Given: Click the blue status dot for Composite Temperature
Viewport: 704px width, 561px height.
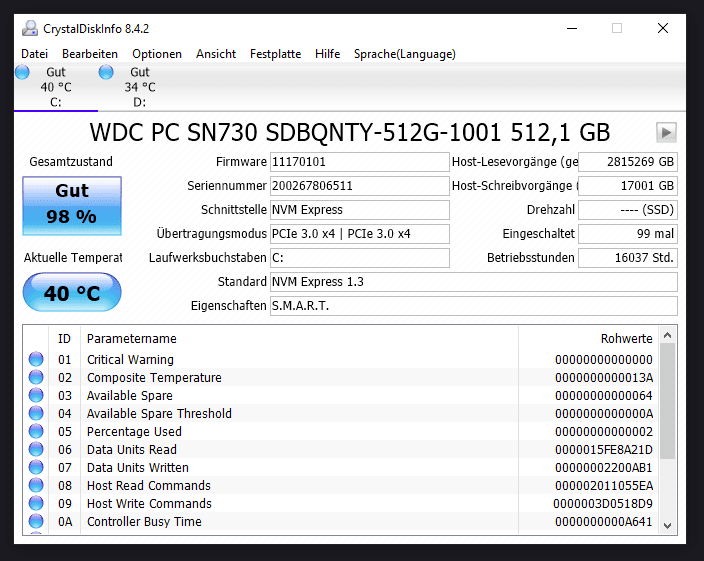Looking at the screenshot, I should [36, 377].
